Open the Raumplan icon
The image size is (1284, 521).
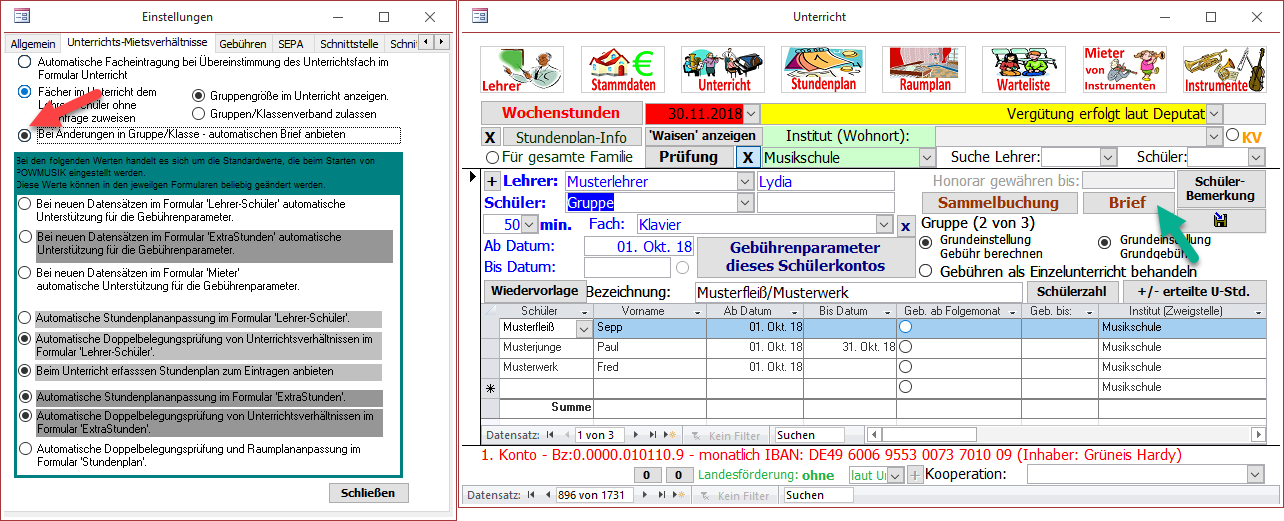925,70
